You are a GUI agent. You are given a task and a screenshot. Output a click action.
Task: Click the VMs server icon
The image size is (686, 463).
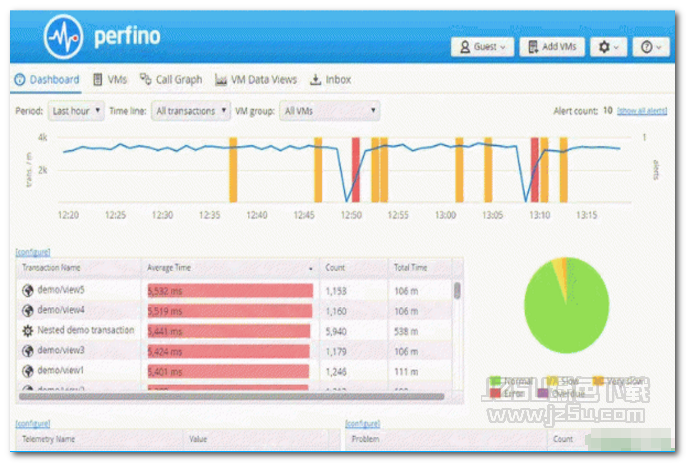coord(98,80)
